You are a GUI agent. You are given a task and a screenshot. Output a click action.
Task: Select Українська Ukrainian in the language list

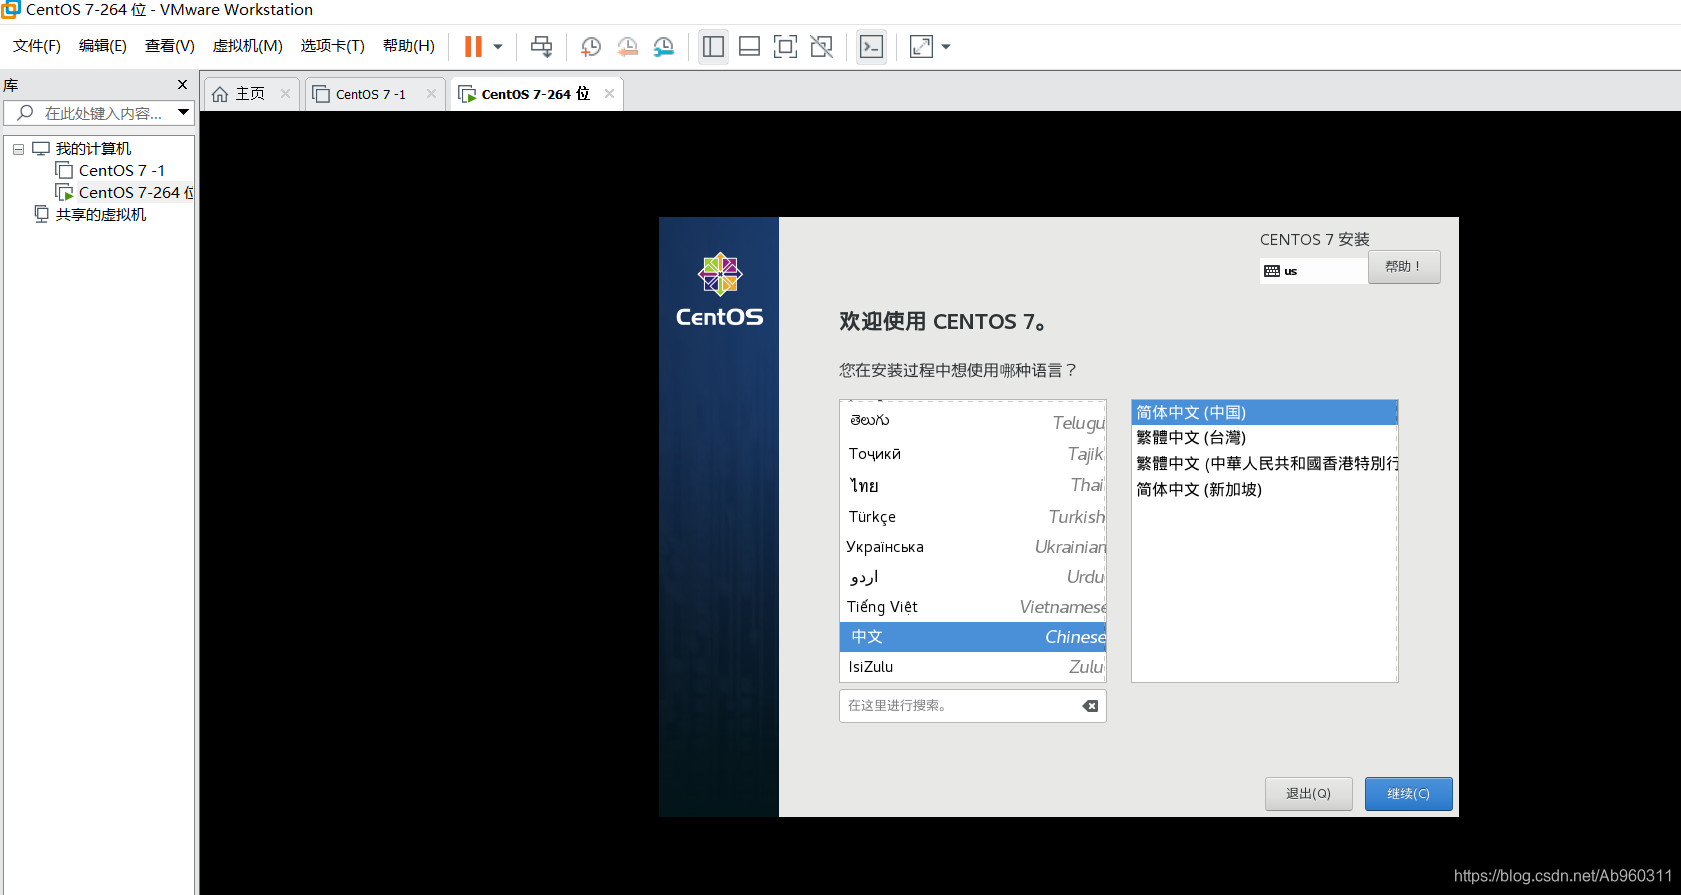click(x=973, y=547)
